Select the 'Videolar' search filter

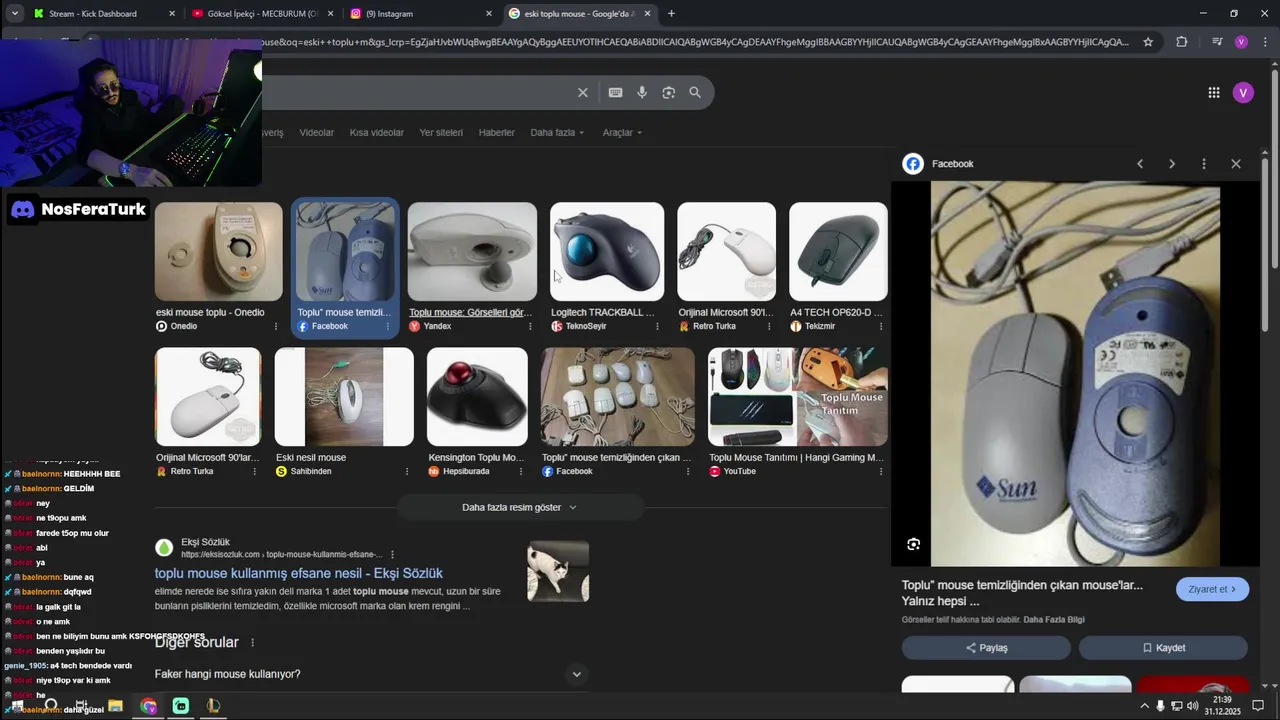click(x=317, y=133)
